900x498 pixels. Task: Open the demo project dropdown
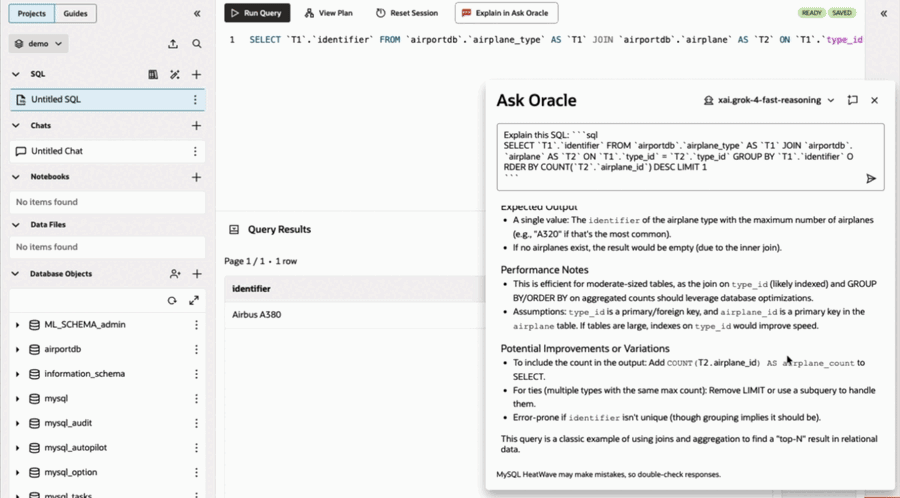(38, 44)
